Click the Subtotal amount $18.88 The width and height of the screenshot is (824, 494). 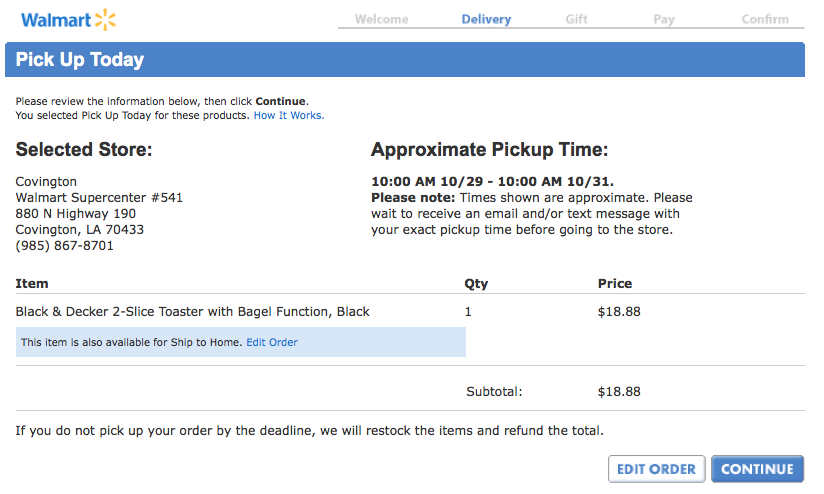(x=619, y=391)
